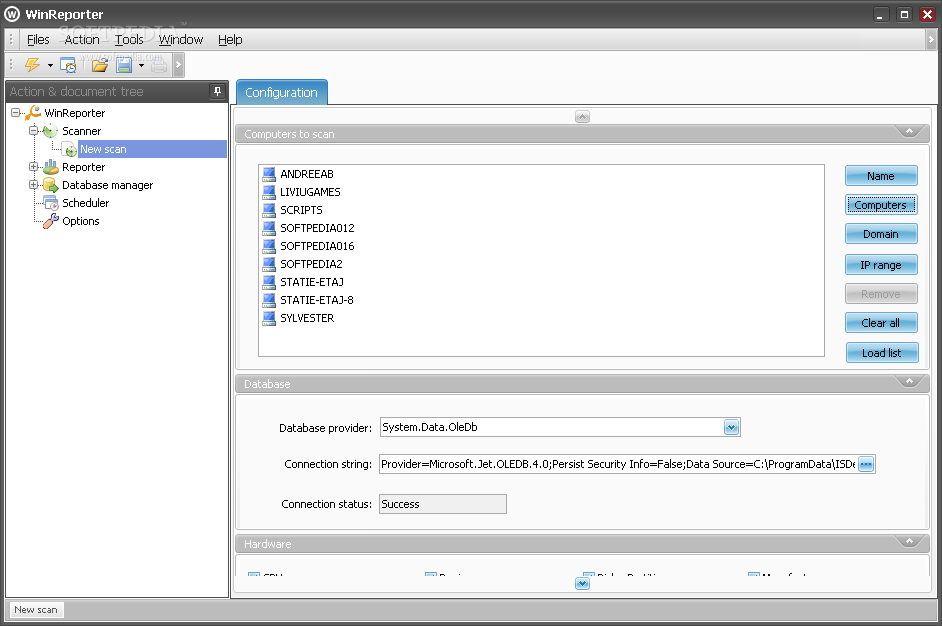Click the open folder toolbar icon

100,65
